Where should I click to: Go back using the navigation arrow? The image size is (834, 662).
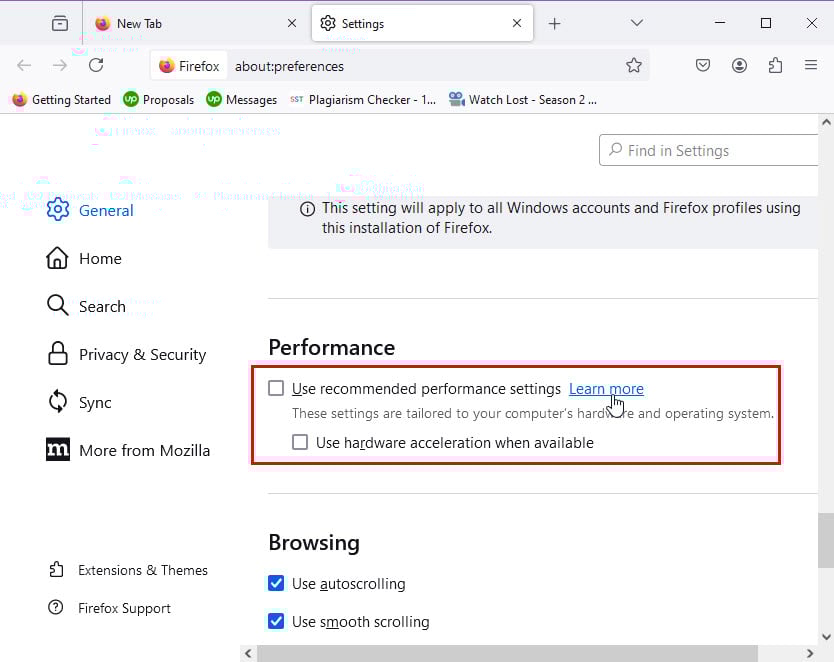coord(24,65)
